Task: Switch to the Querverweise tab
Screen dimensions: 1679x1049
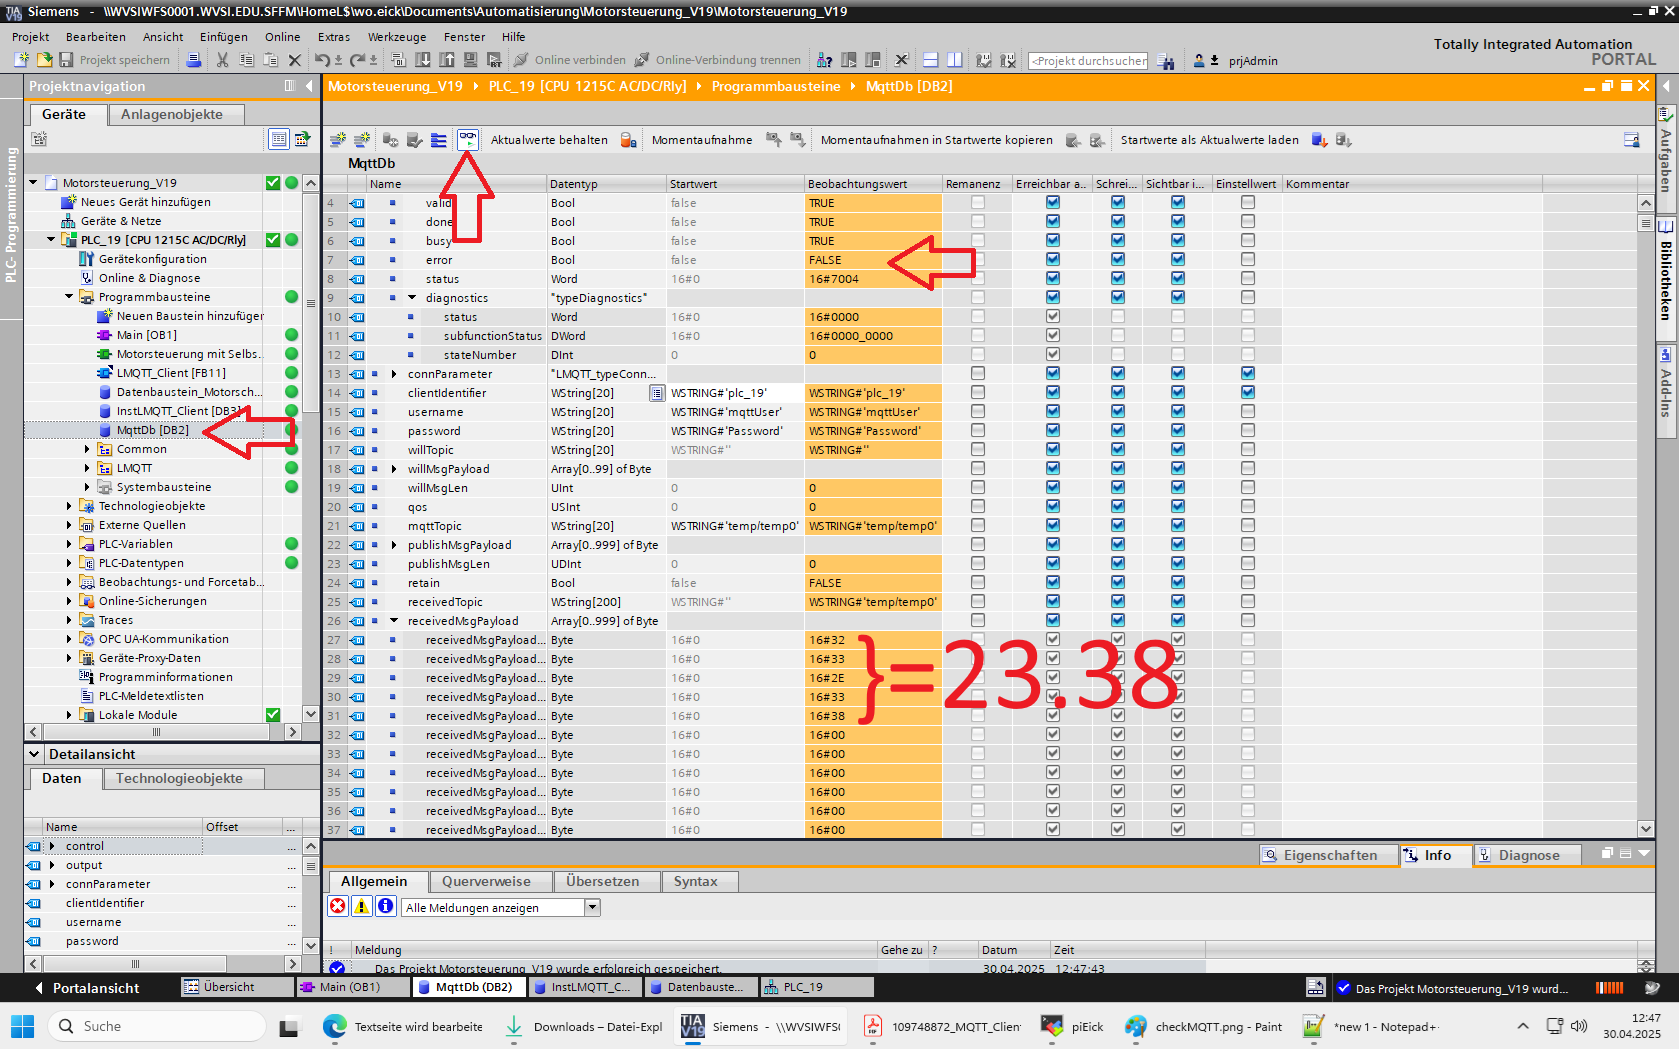Action: click(x=487, y=881)
